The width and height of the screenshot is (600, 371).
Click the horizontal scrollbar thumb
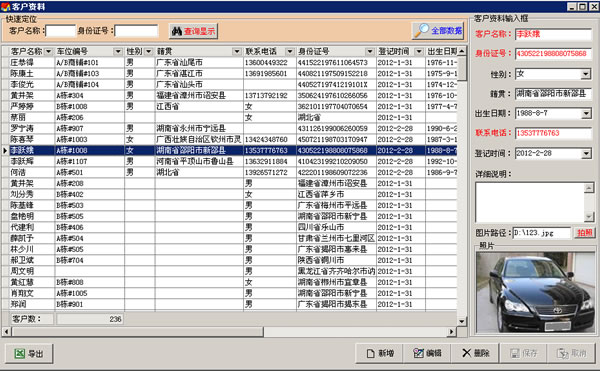[137, 332]
